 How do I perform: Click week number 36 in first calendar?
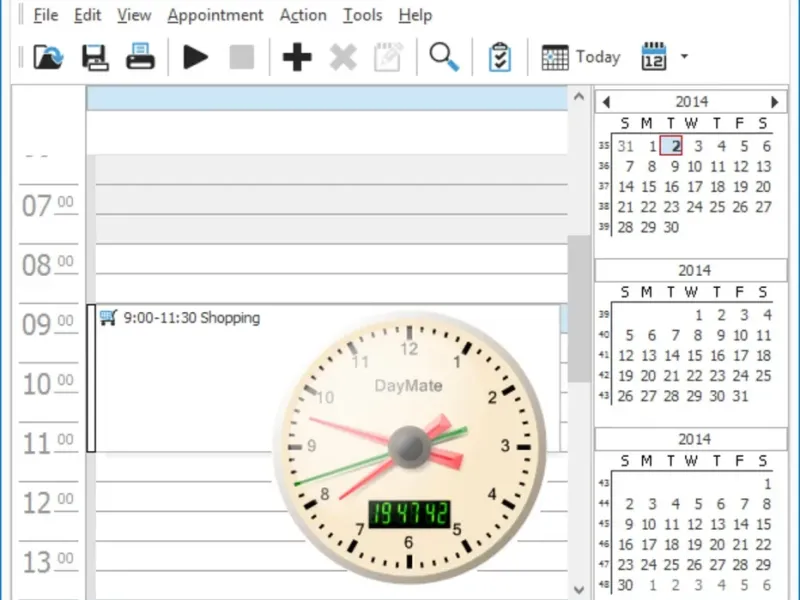[604, 166]
